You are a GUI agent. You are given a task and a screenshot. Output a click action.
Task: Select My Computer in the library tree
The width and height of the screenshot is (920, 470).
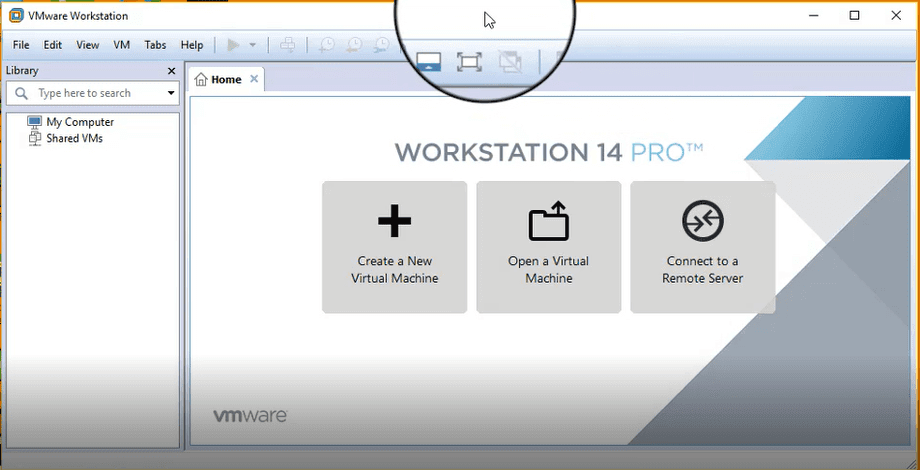79,122
